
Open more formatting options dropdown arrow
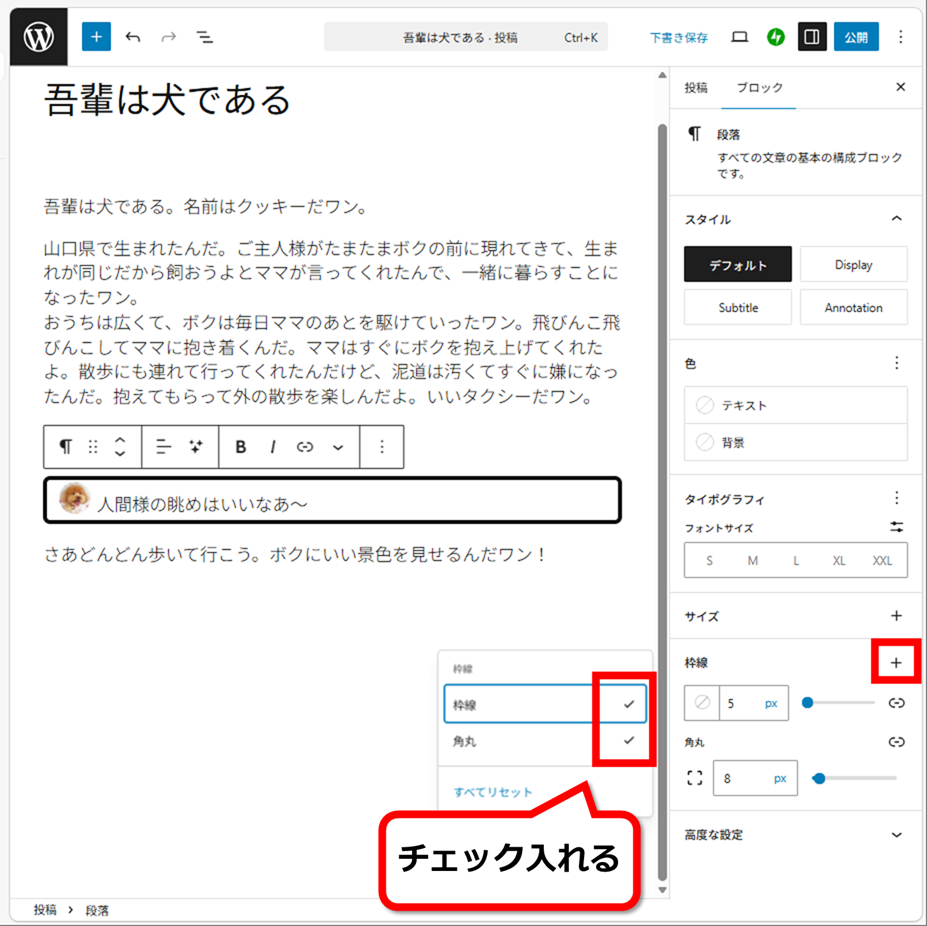[338, 447]
